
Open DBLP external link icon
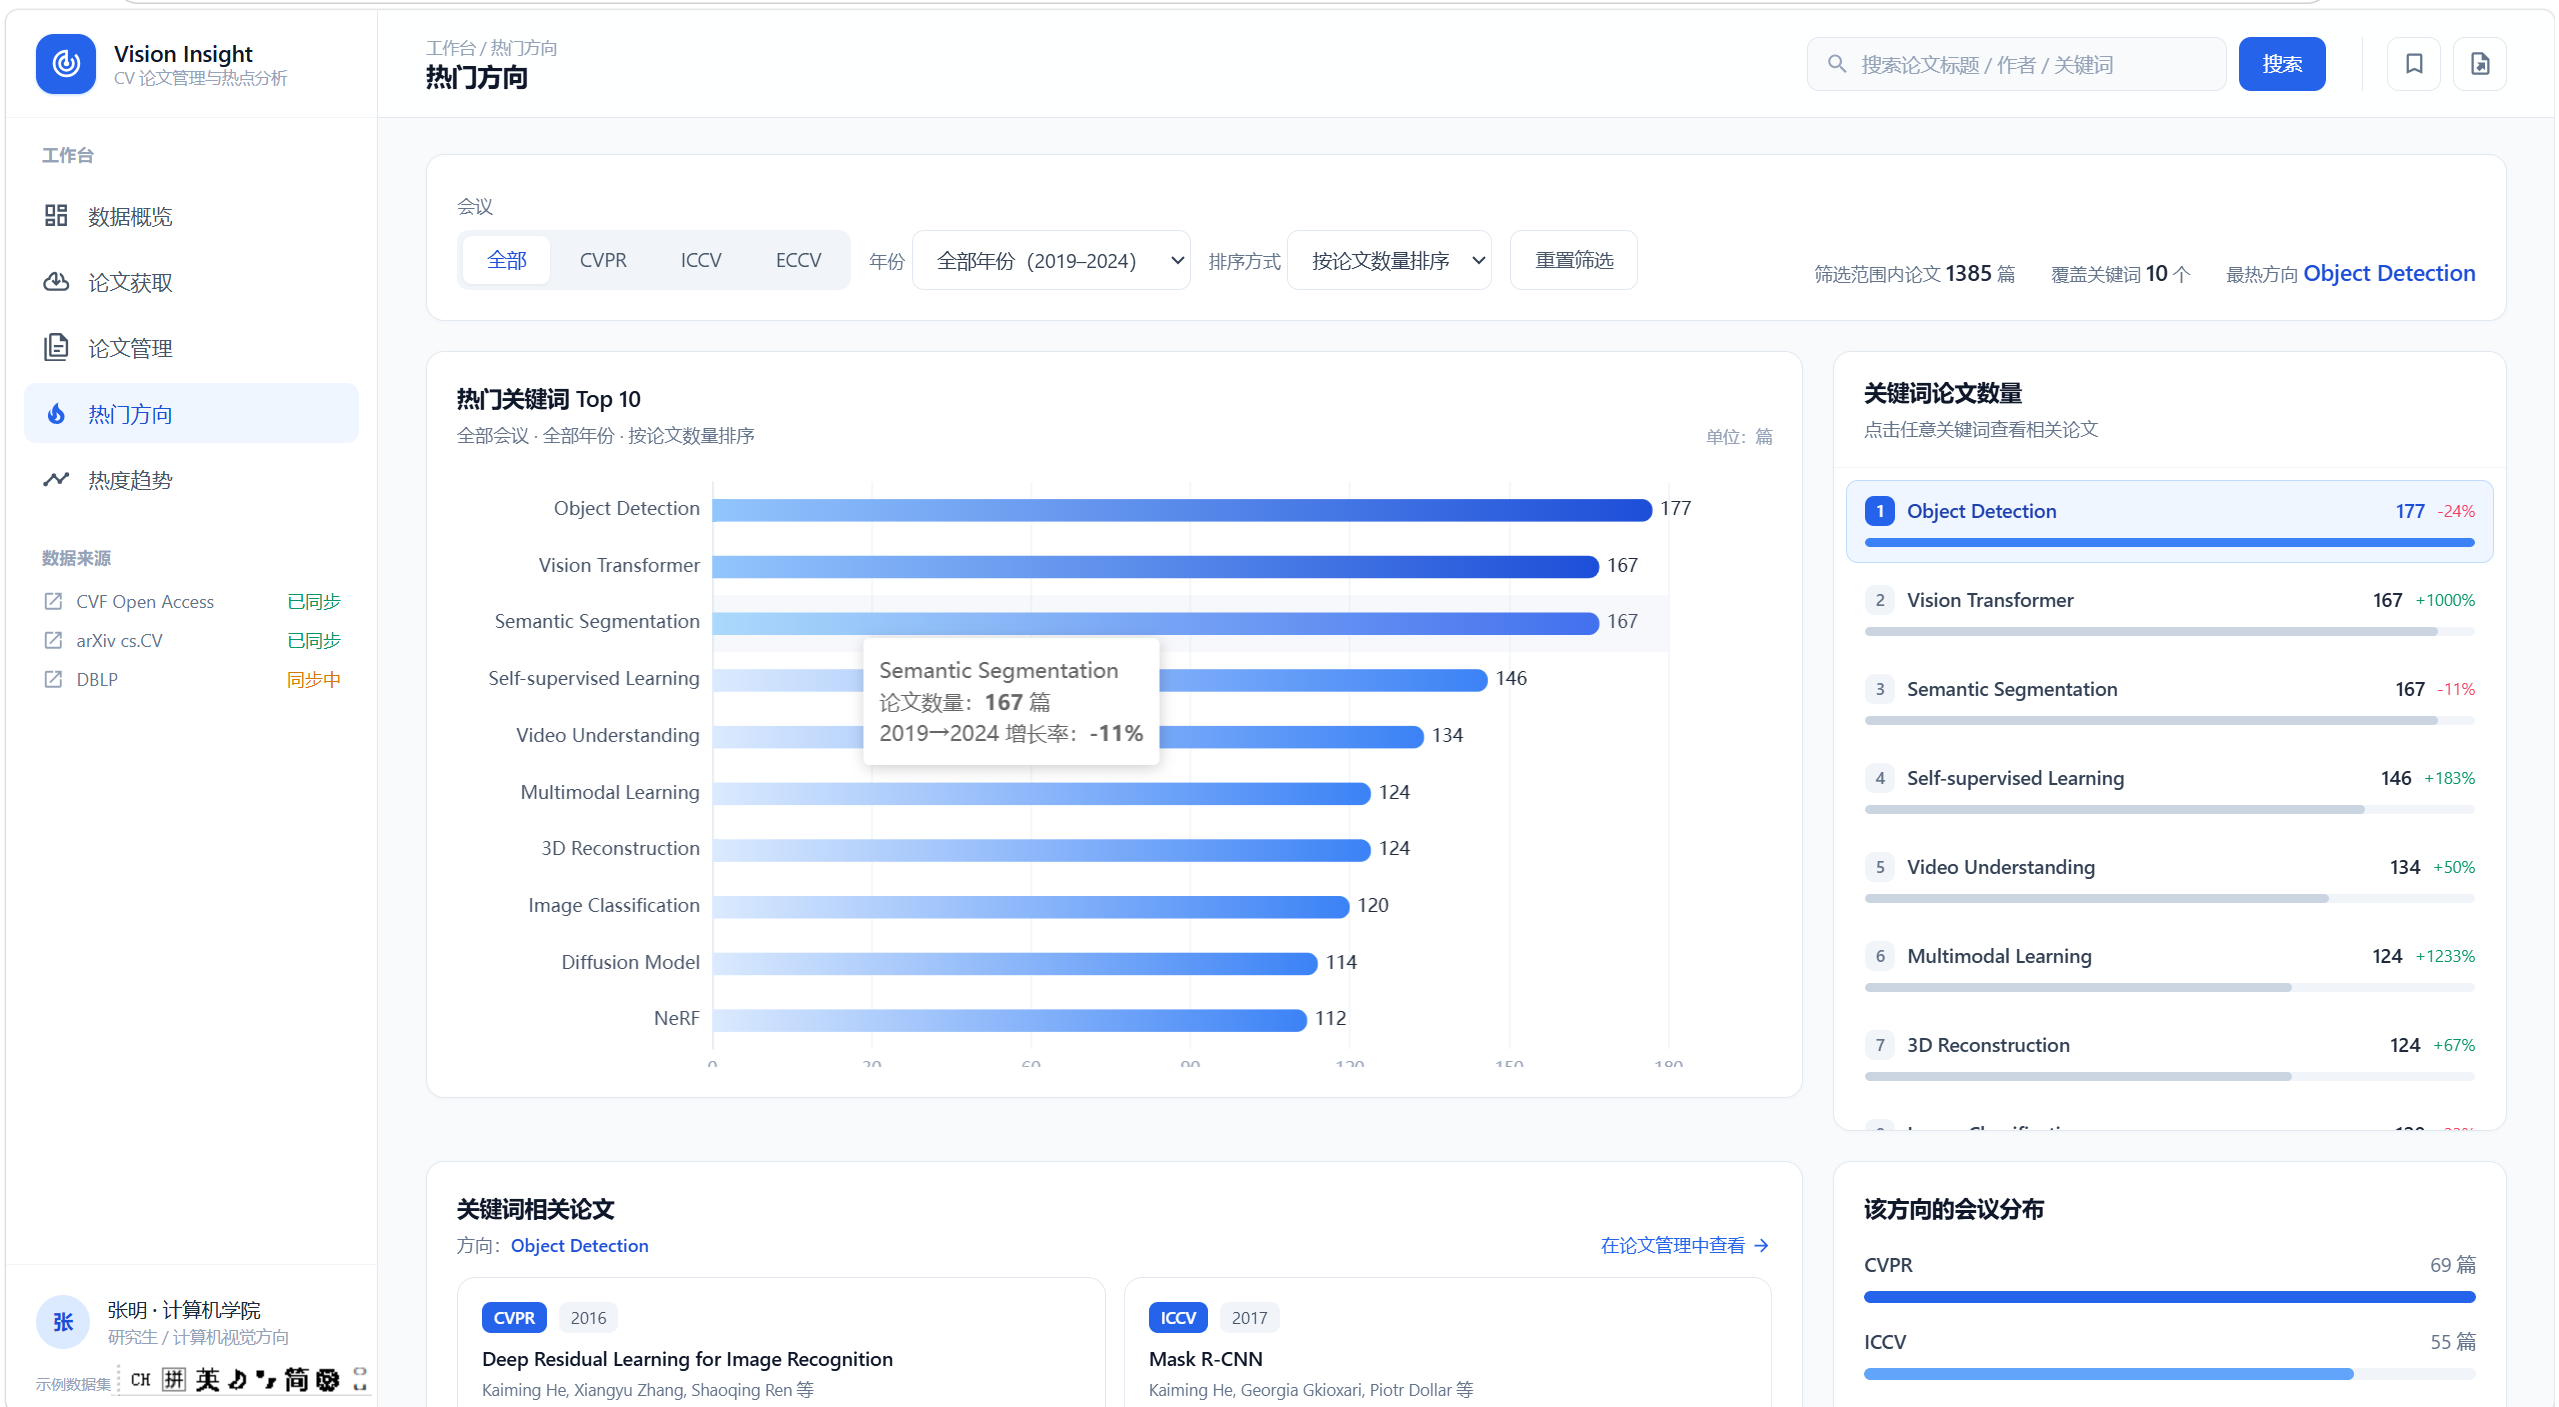[53, 679]
